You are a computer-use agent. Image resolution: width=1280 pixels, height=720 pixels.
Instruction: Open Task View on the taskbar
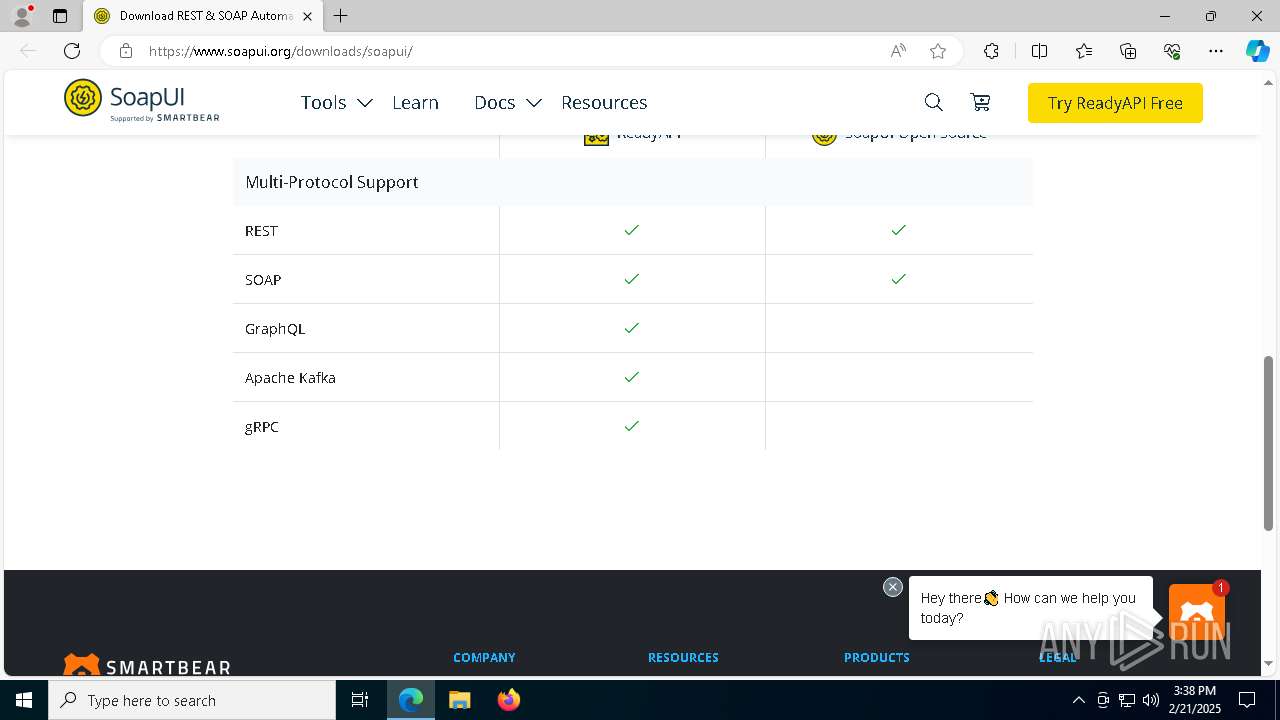(360, 700)
